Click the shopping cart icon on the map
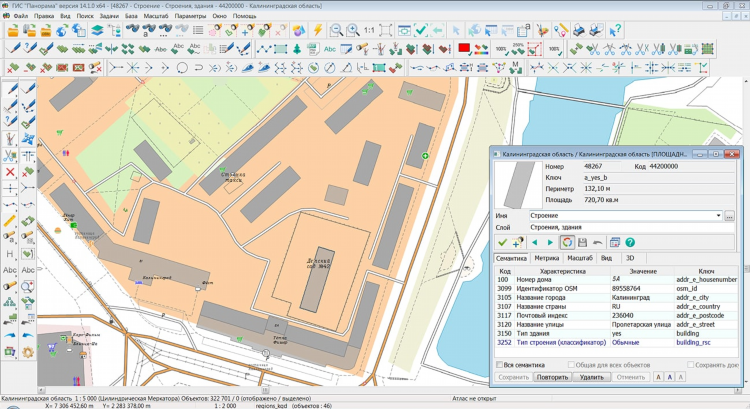 coord(52,348)
